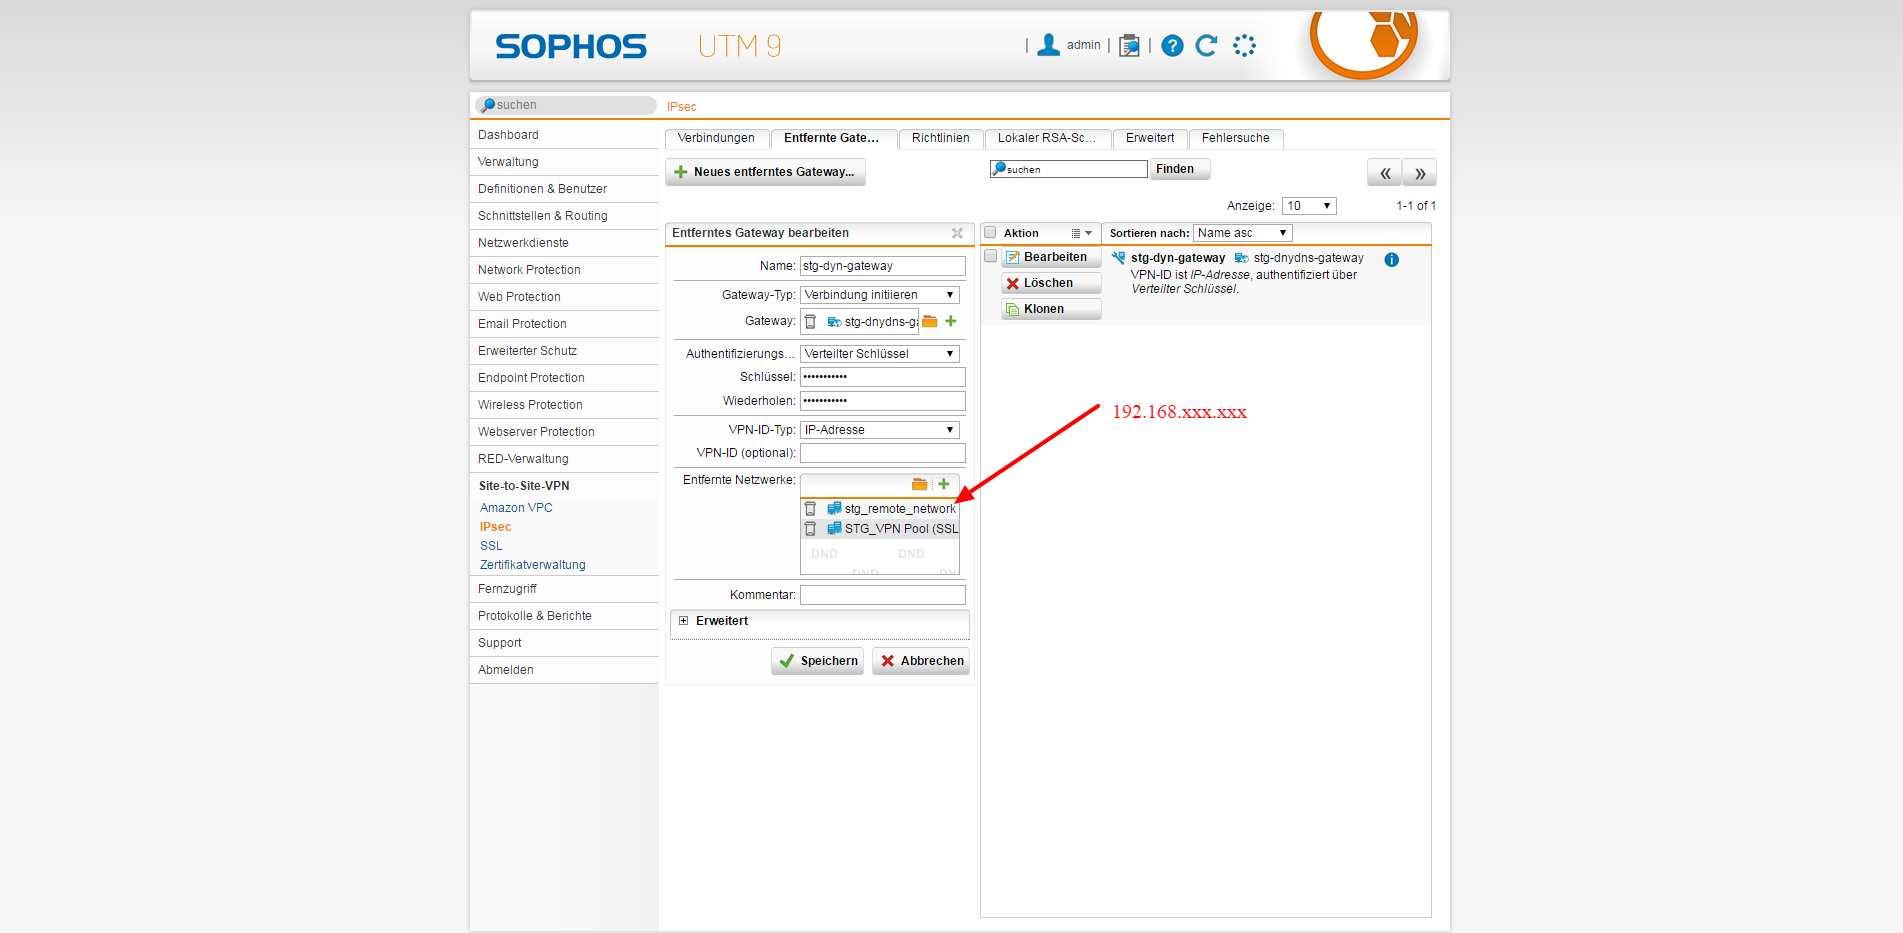Open the Sortieren nach dropdown
Screen dimensions: 1903x933
click(x=1242, y=233)
